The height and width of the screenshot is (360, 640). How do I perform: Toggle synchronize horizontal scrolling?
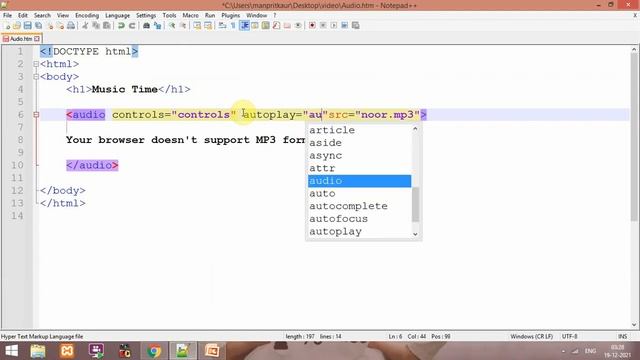click(x=208, y=25)
